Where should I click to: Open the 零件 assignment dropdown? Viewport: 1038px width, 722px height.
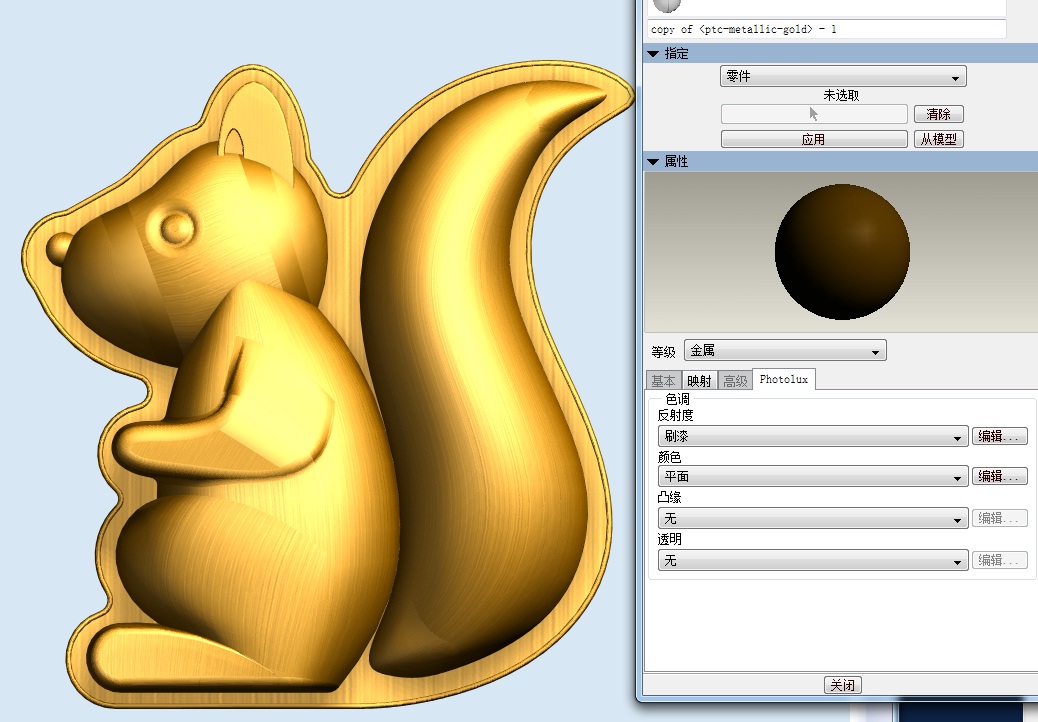tap(842, 77)
